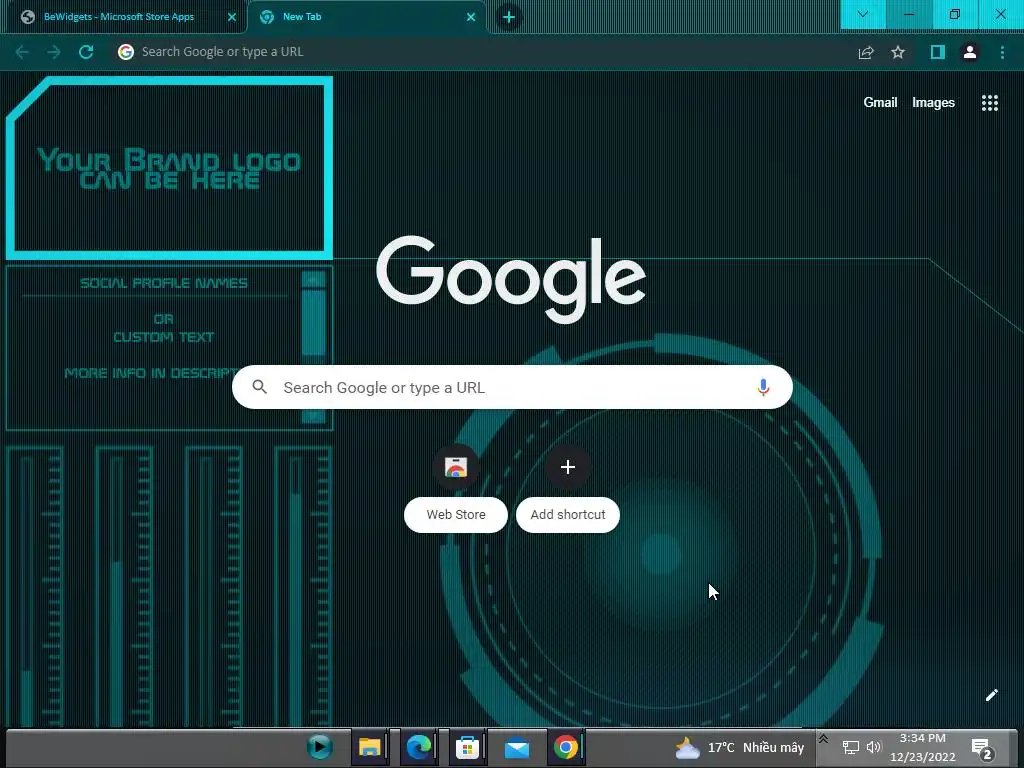Close the New Tab tab
The image size is (1024, 768).
pyautogui.click(x=471, y=17)
